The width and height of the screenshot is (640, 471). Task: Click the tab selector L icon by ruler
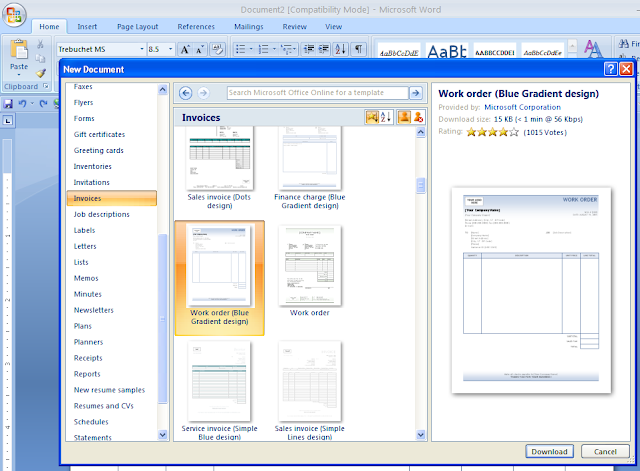[8, 121]
